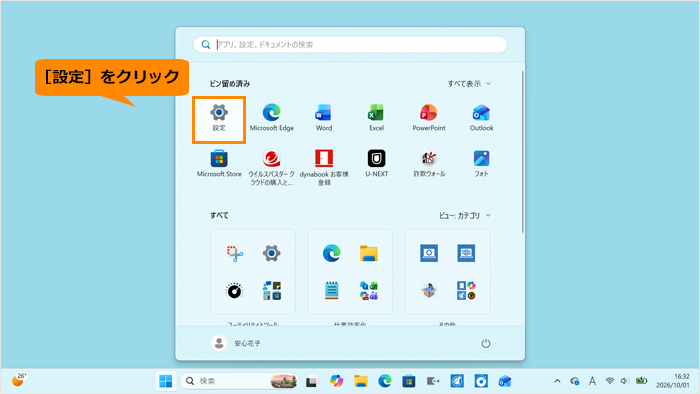Viewport: 700px width, 394px height.
Task: Click the Windows Start button on taskbar
Action: pyautogui.click(x=166, y=381)
